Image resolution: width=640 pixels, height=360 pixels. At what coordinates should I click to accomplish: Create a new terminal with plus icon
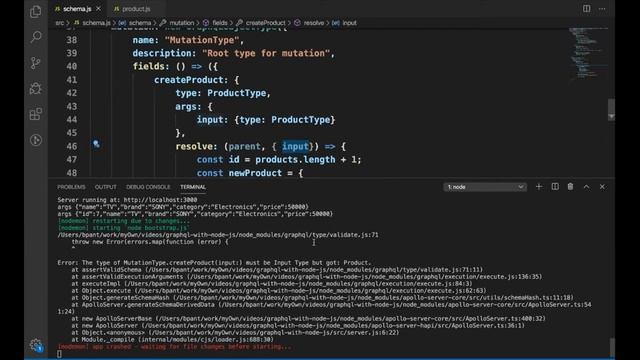[539, 187]
